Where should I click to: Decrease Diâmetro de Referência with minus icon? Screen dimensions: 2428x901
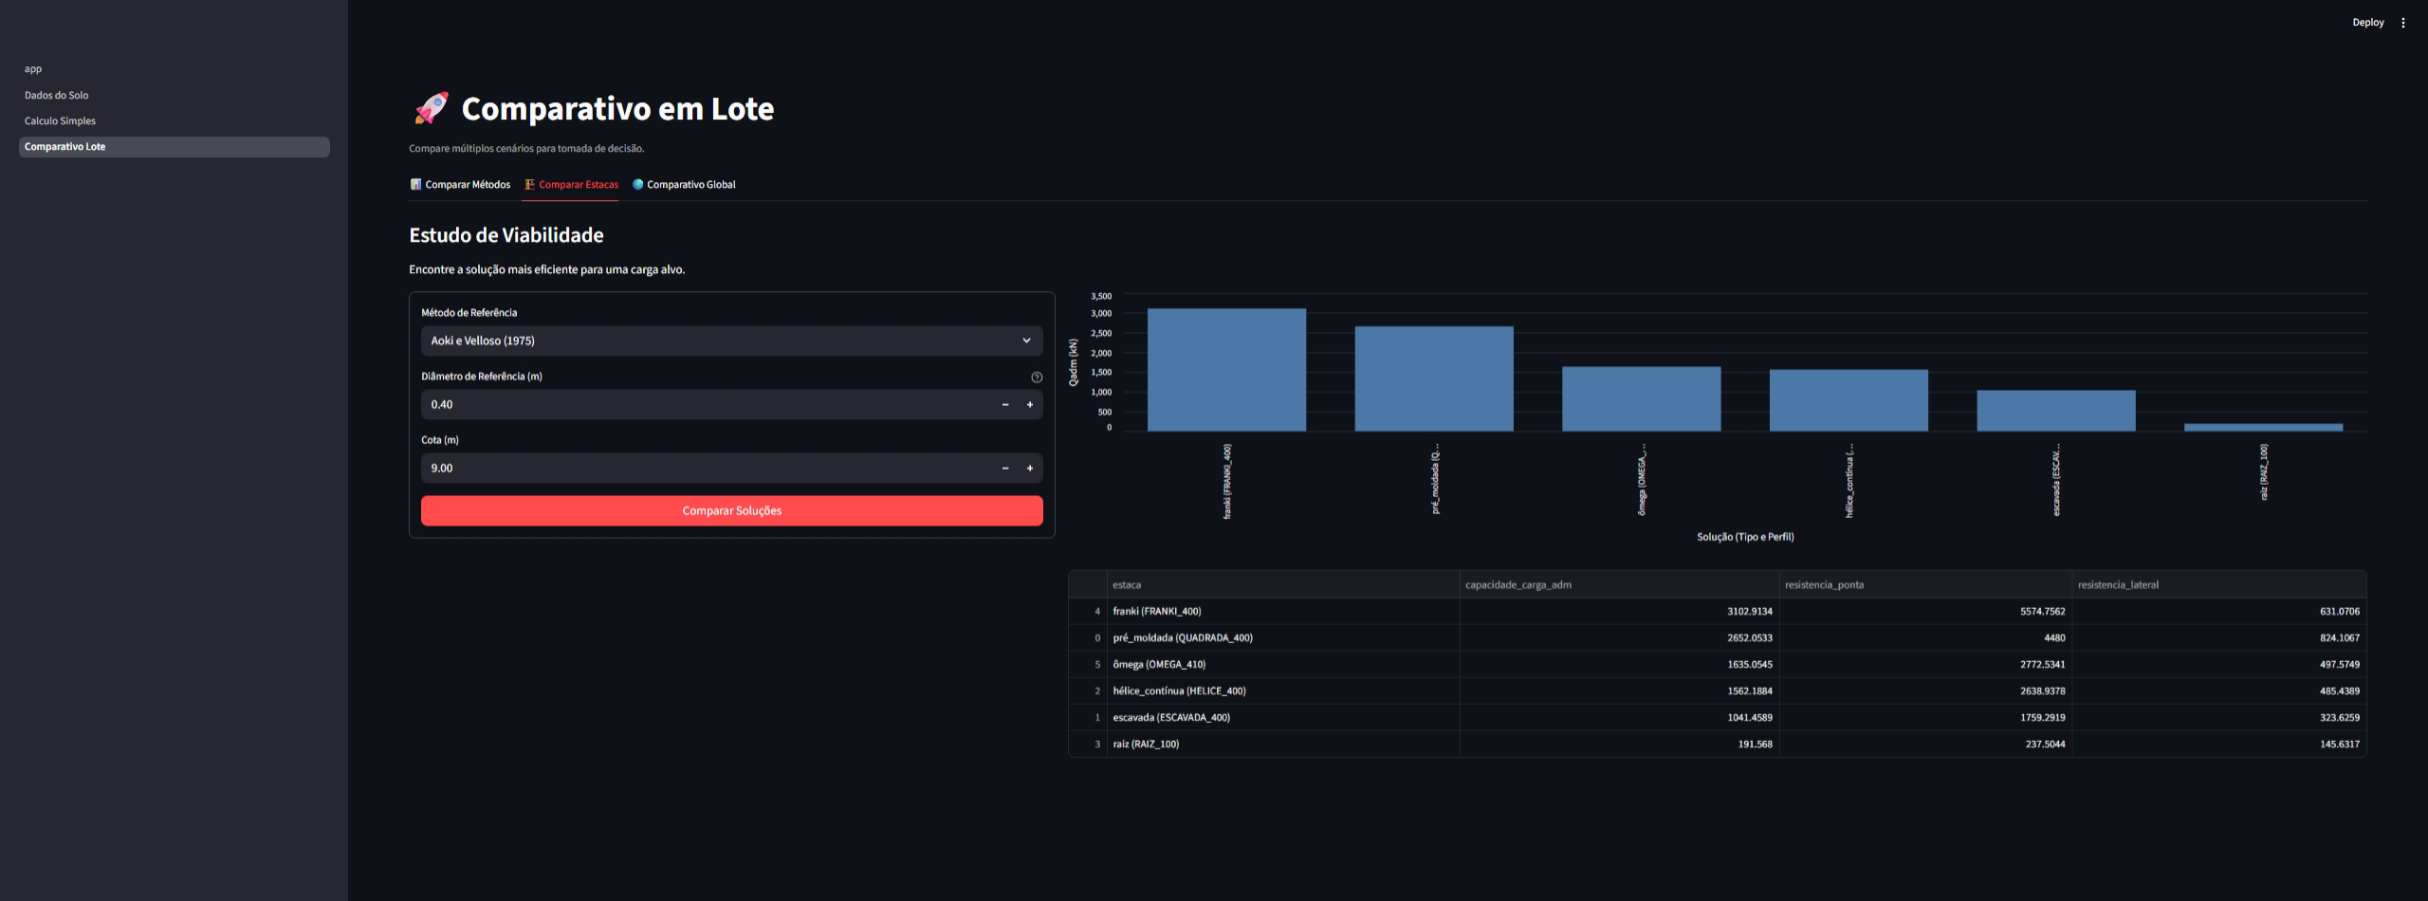1005,404
